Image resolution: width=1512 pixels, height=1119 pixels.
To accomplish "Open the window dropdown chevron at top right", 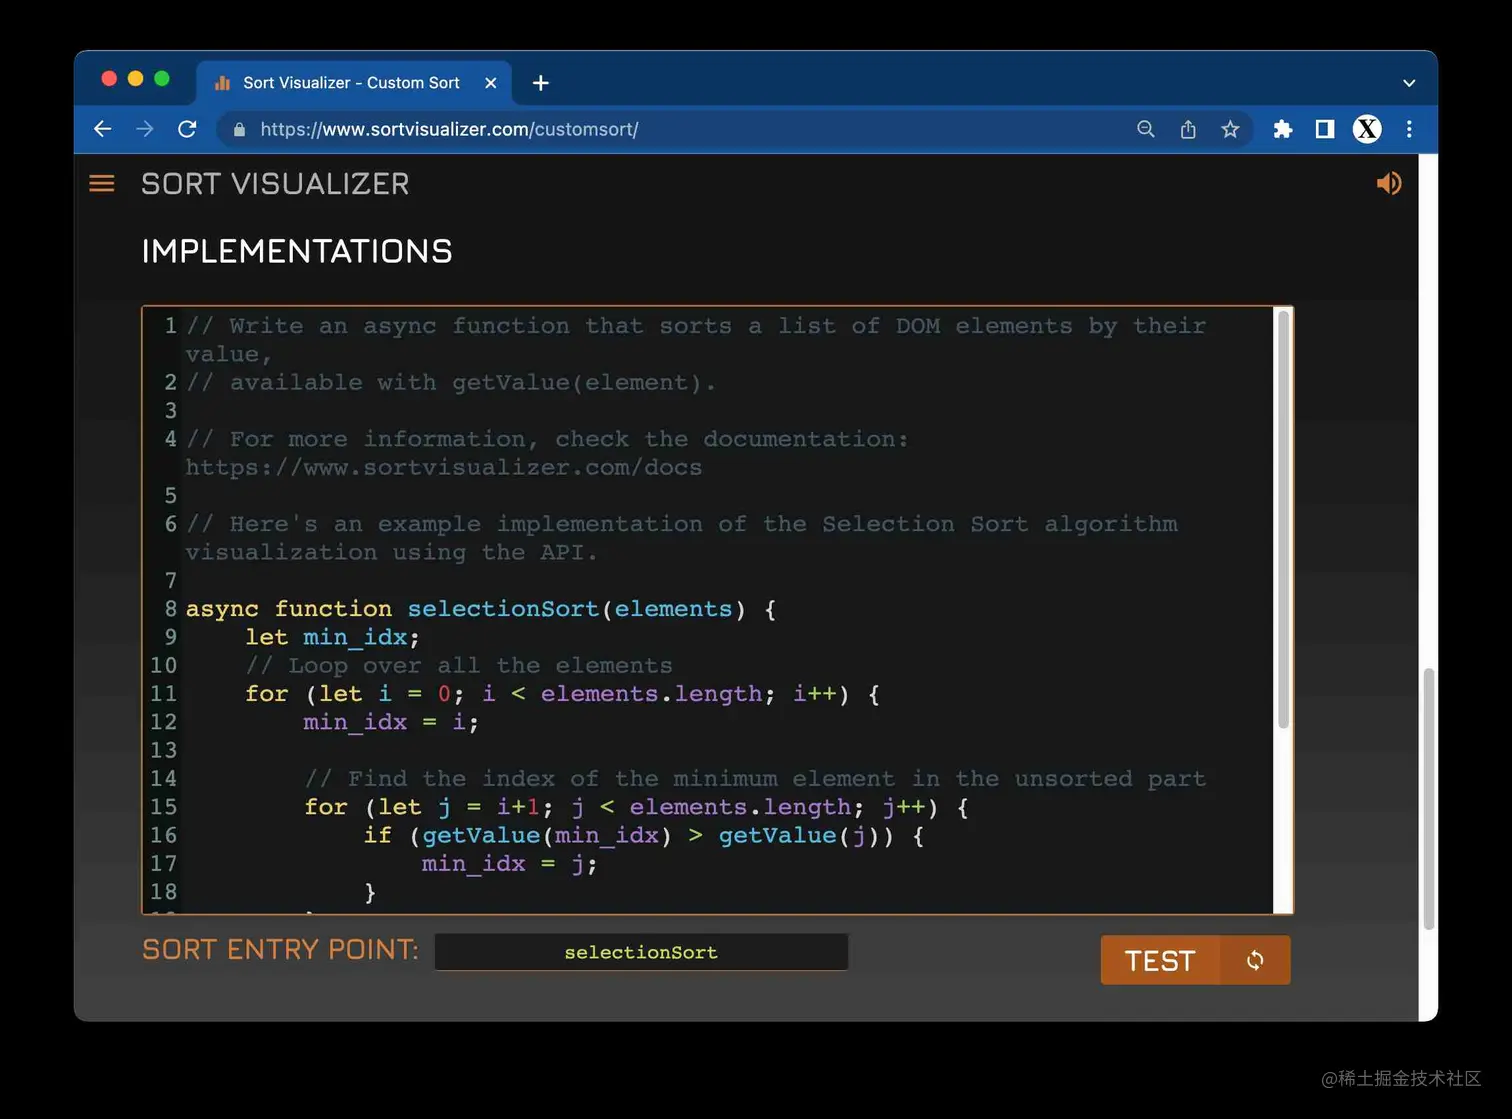I will click(x=1408, y=83).
